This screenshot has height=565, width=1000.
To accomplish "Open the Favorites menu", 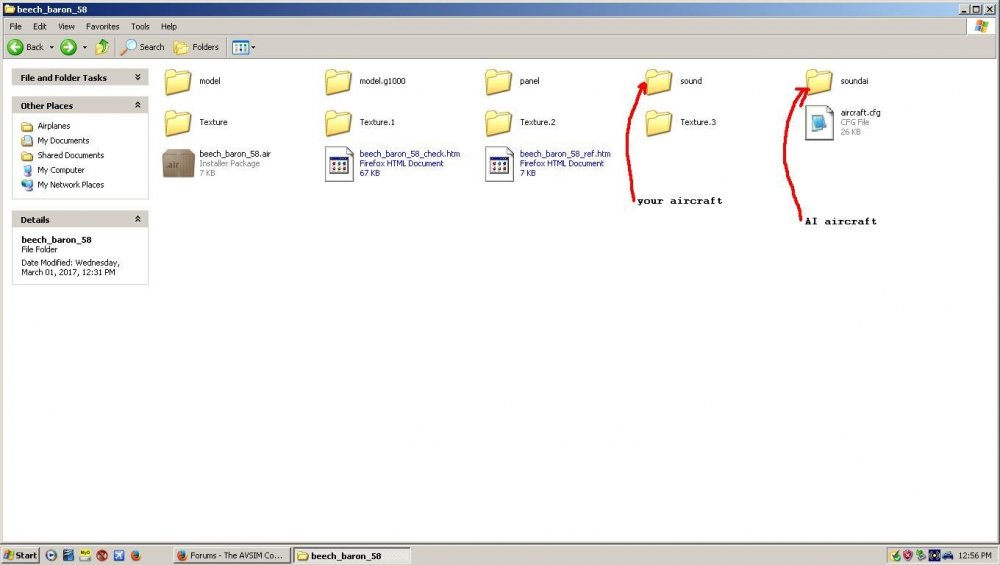I will (x=103, y=27).
